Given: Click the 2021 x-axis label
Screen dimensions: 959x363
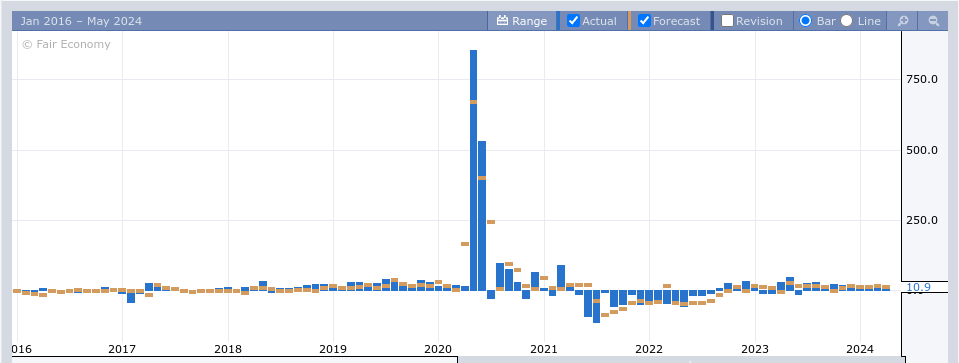Looking at the screenshot, I should 544,350.
